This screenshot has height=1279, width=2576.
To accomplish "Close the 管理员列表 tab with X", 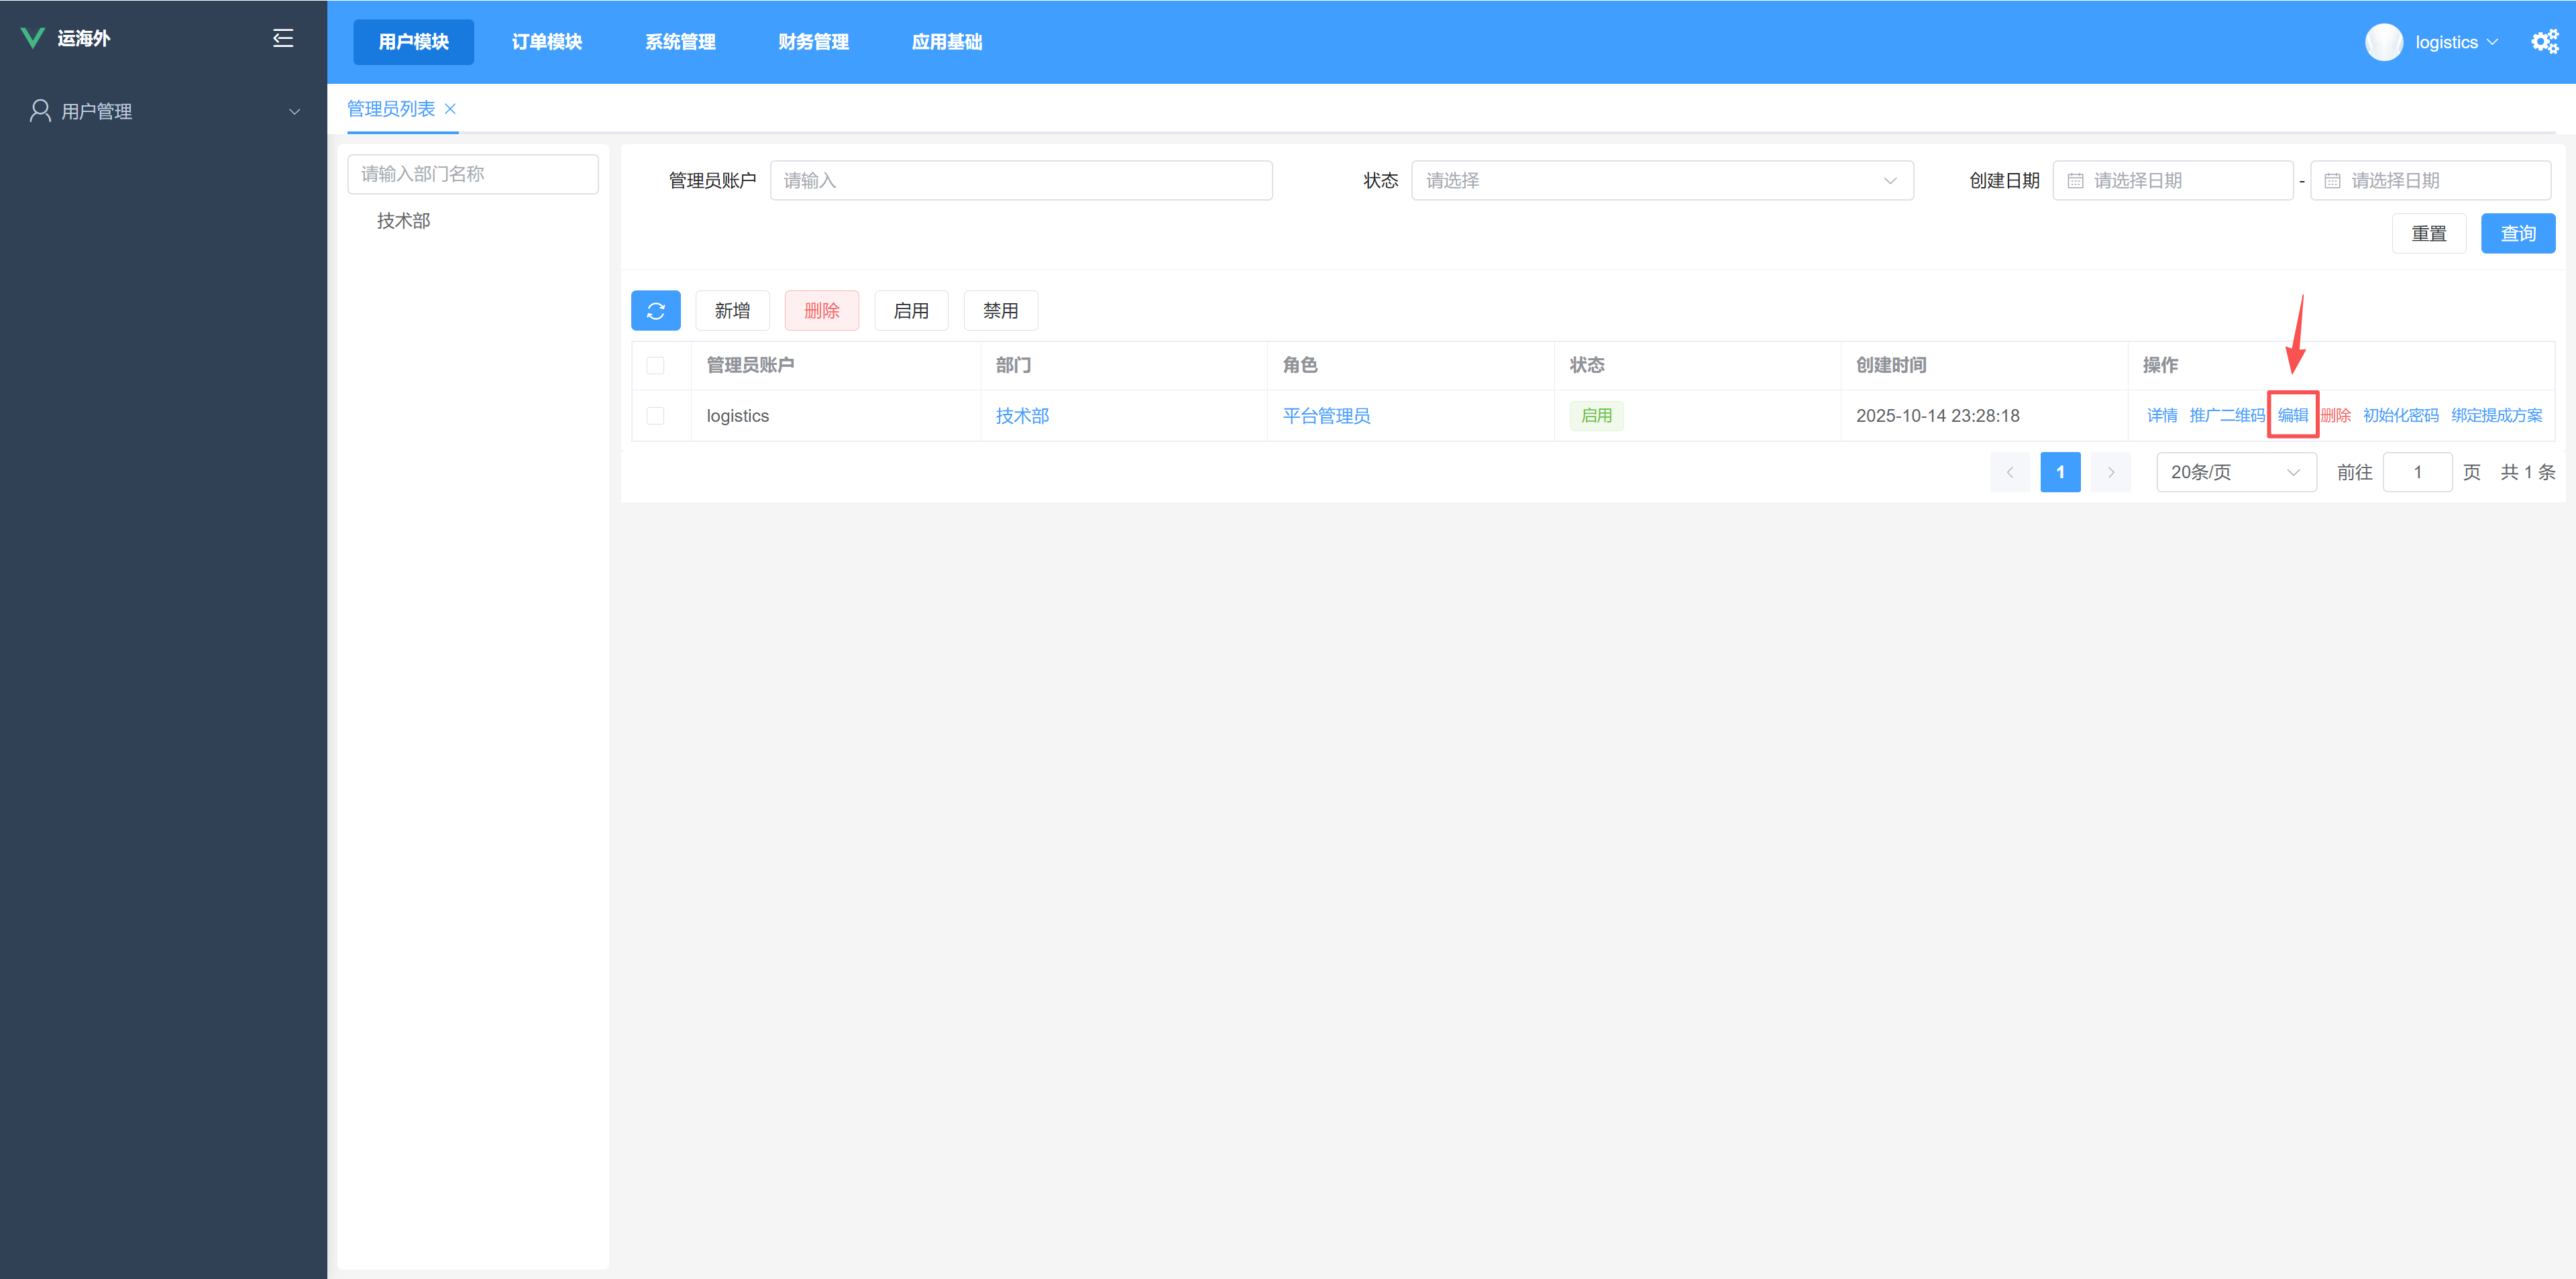I will tap(450, 109).
